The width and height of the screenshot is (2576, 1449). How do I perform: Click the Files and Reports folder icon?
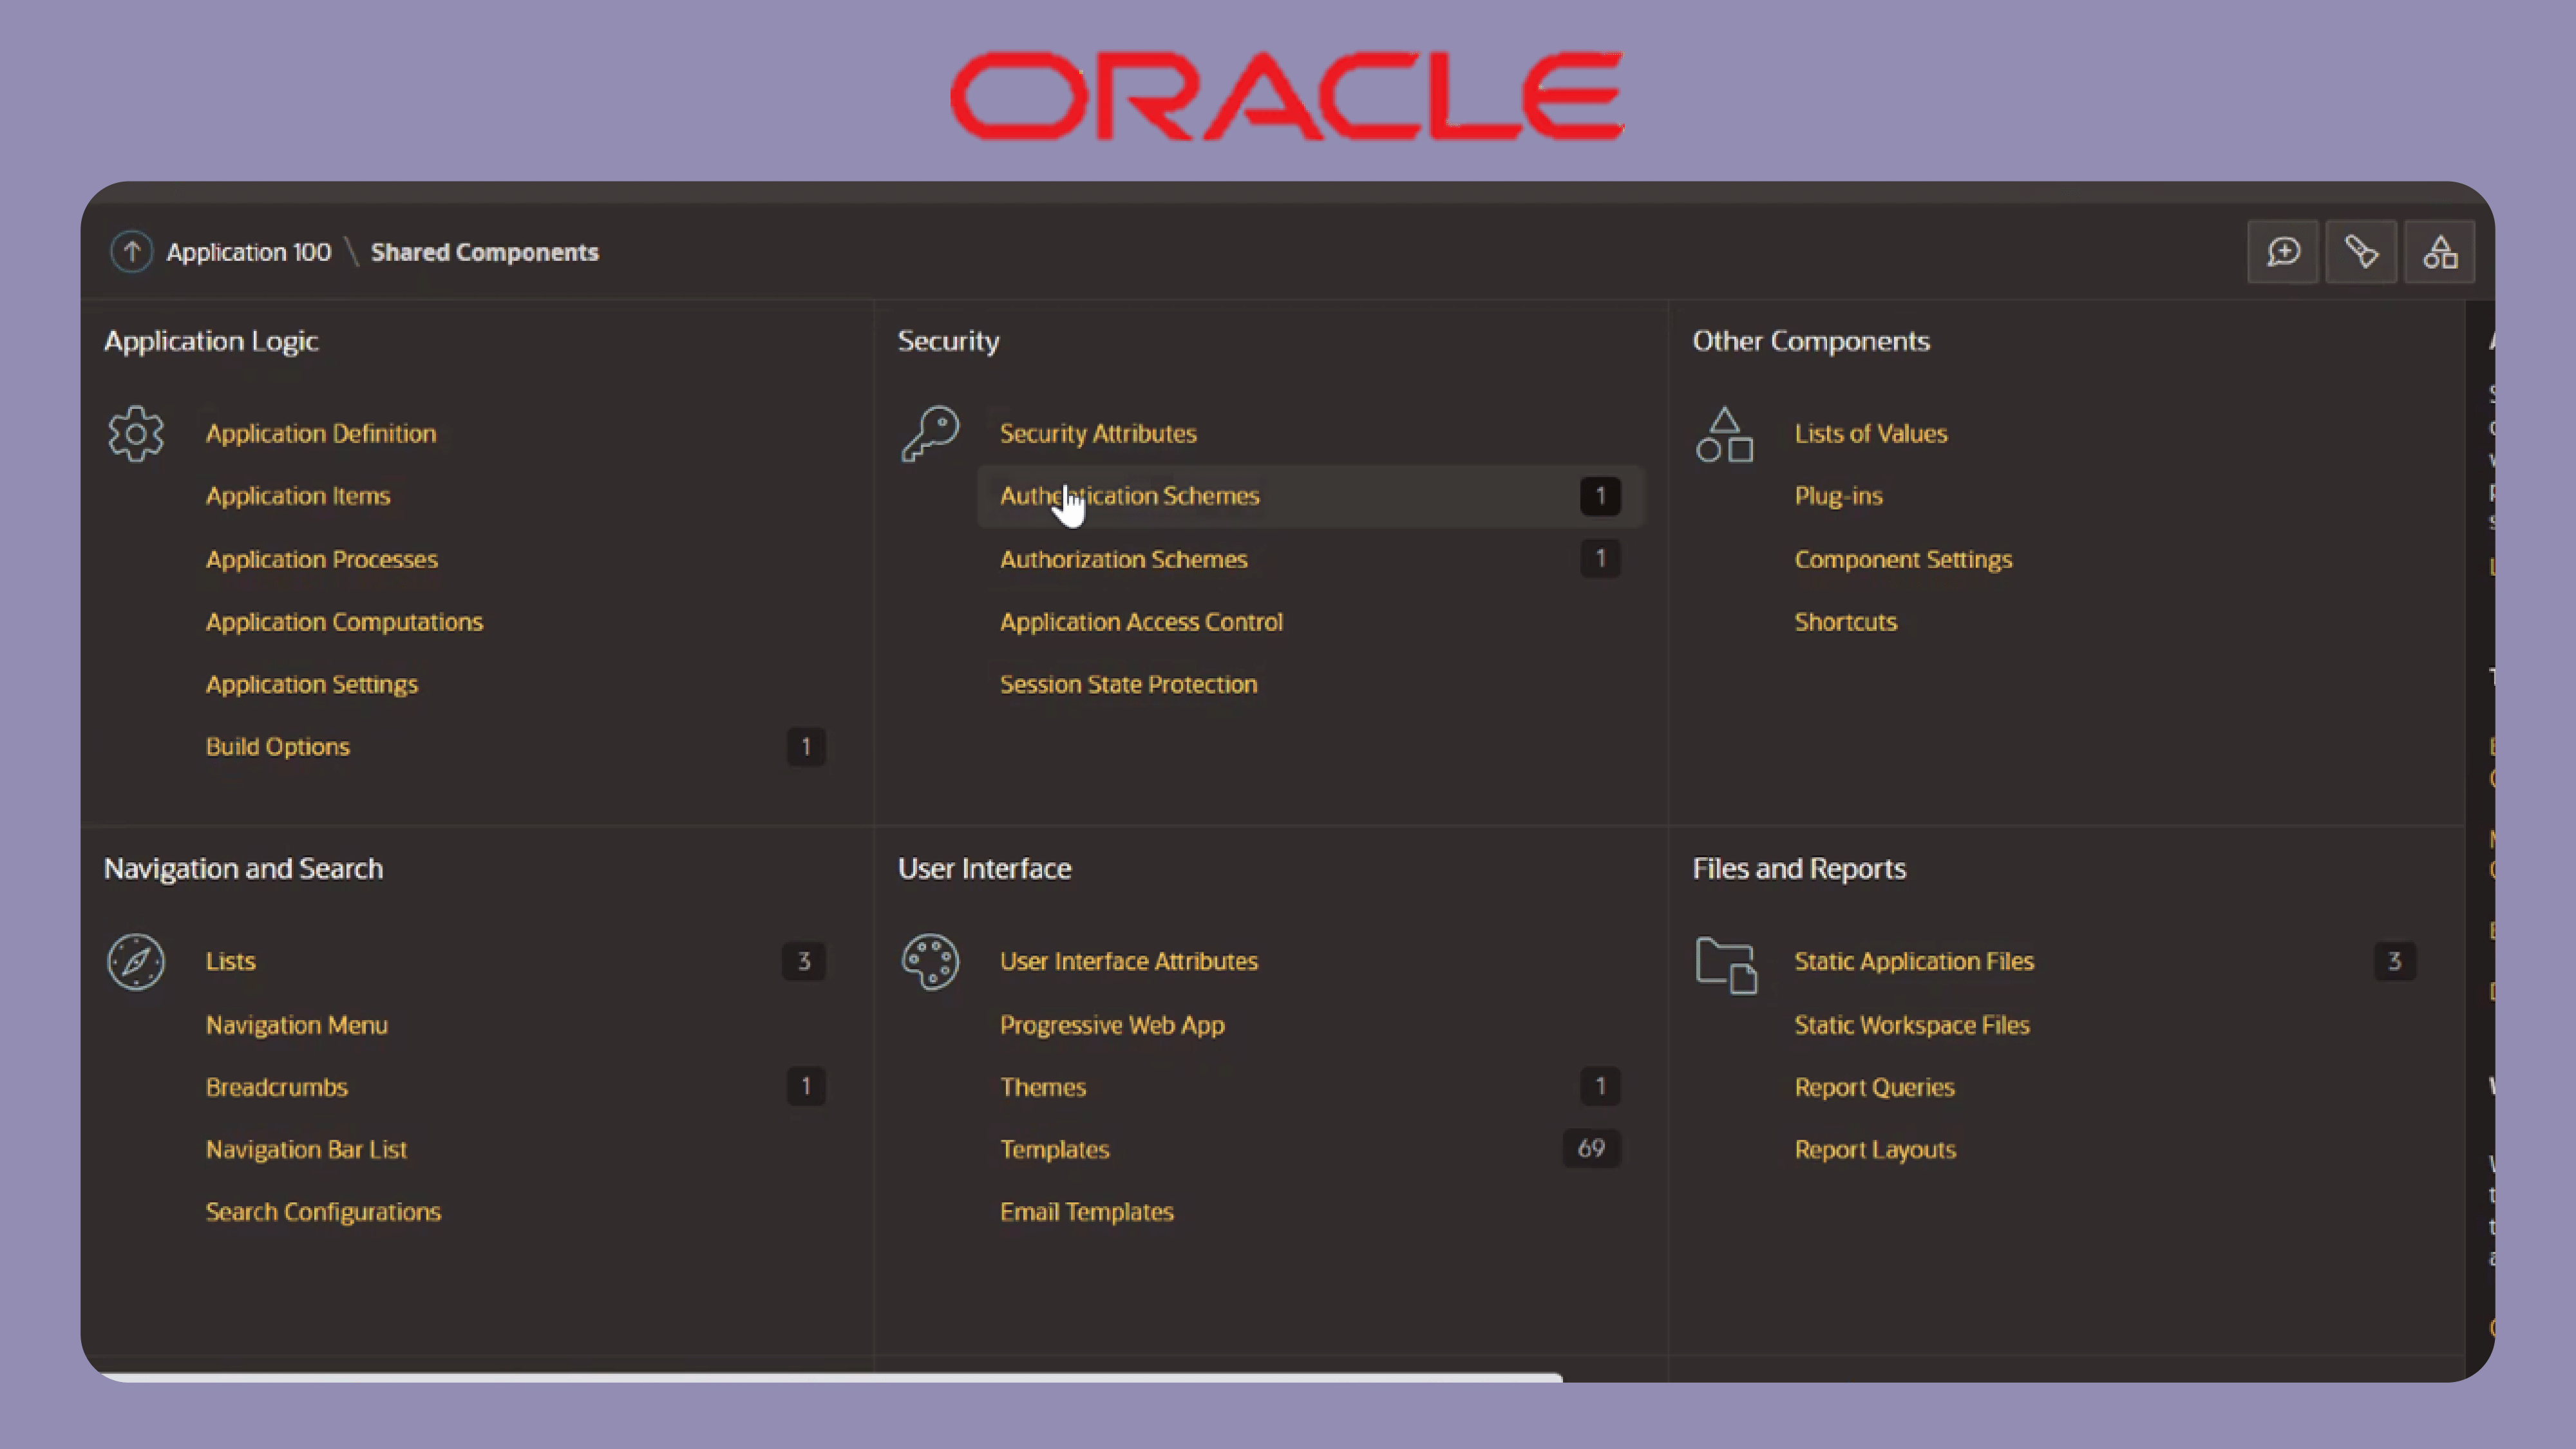[1726, 965]
